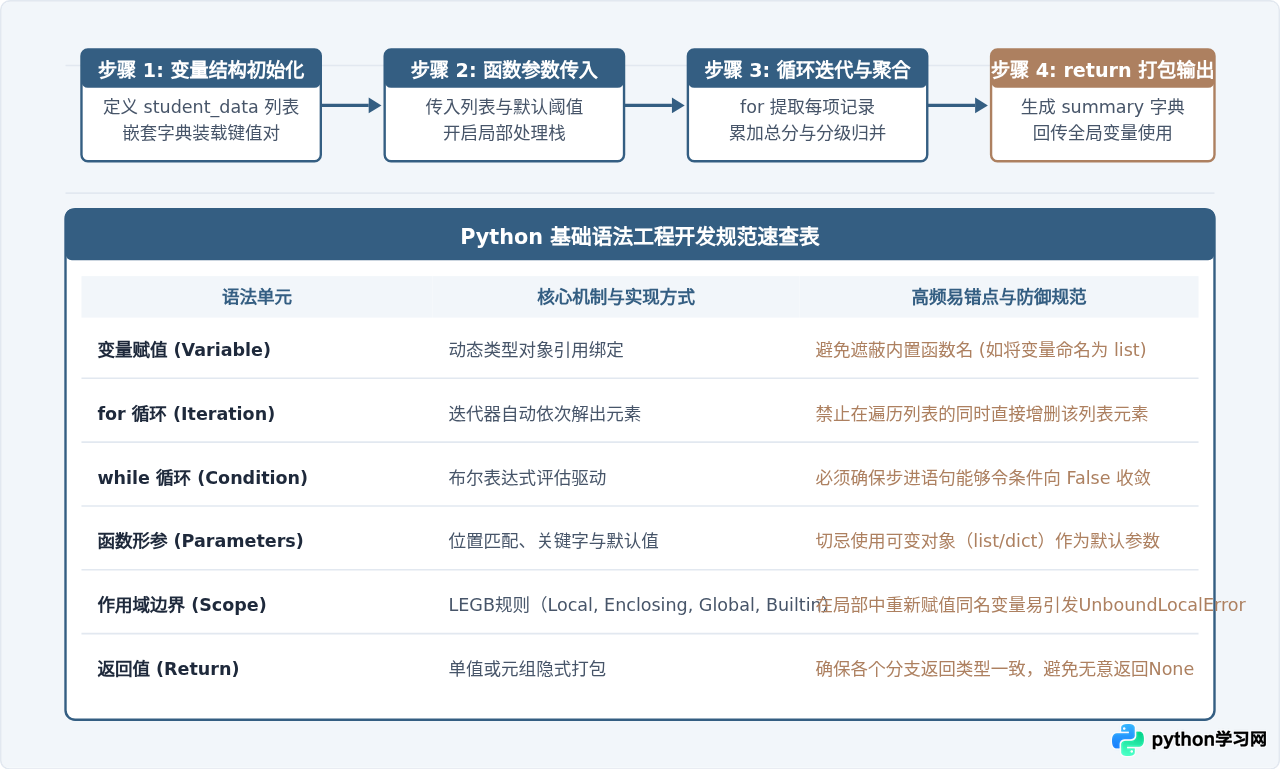Select the 返回值 (Return) row label

coord(168,669)
